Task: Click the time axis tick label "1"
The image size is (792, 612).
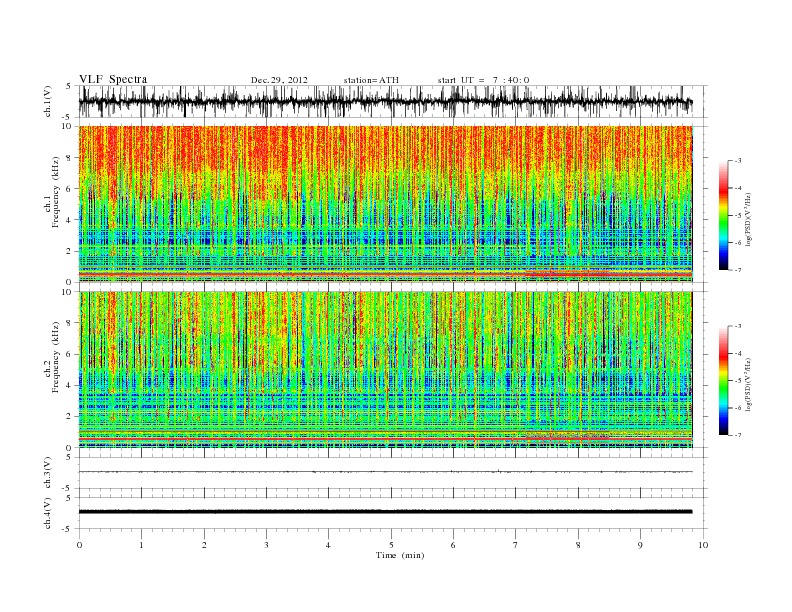Action: click(x=141, y=545)
